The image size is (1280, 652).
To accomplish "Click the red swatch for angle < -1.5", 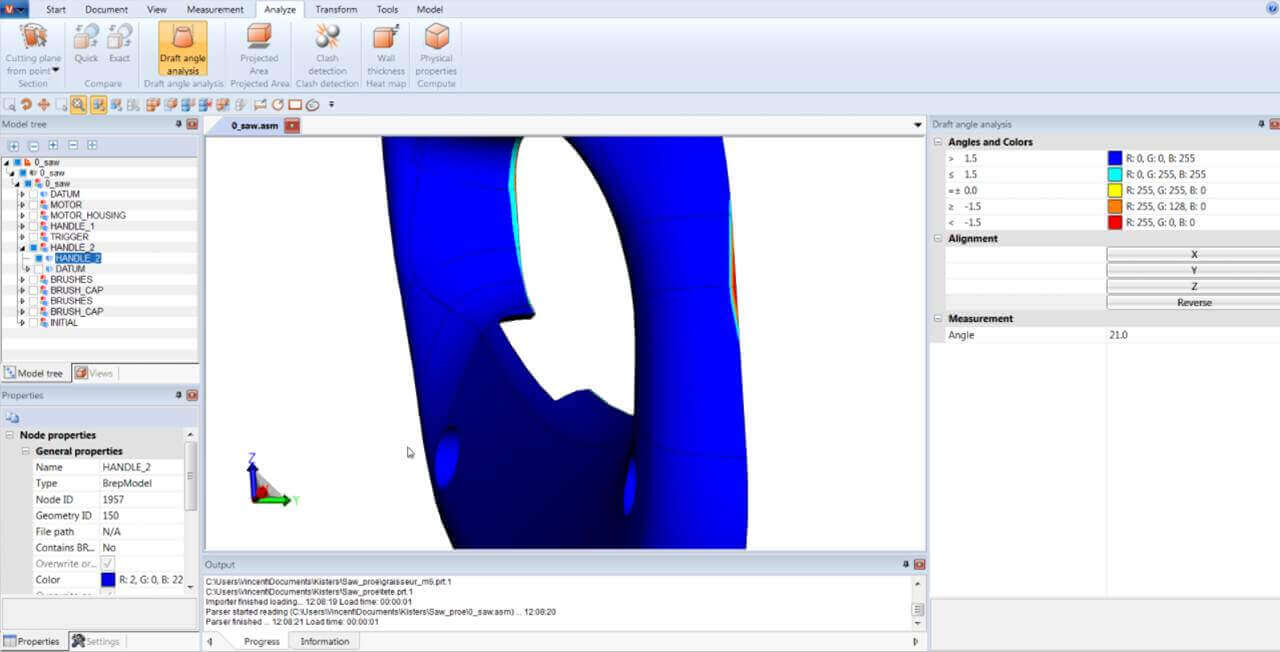I will [1115, 222].
